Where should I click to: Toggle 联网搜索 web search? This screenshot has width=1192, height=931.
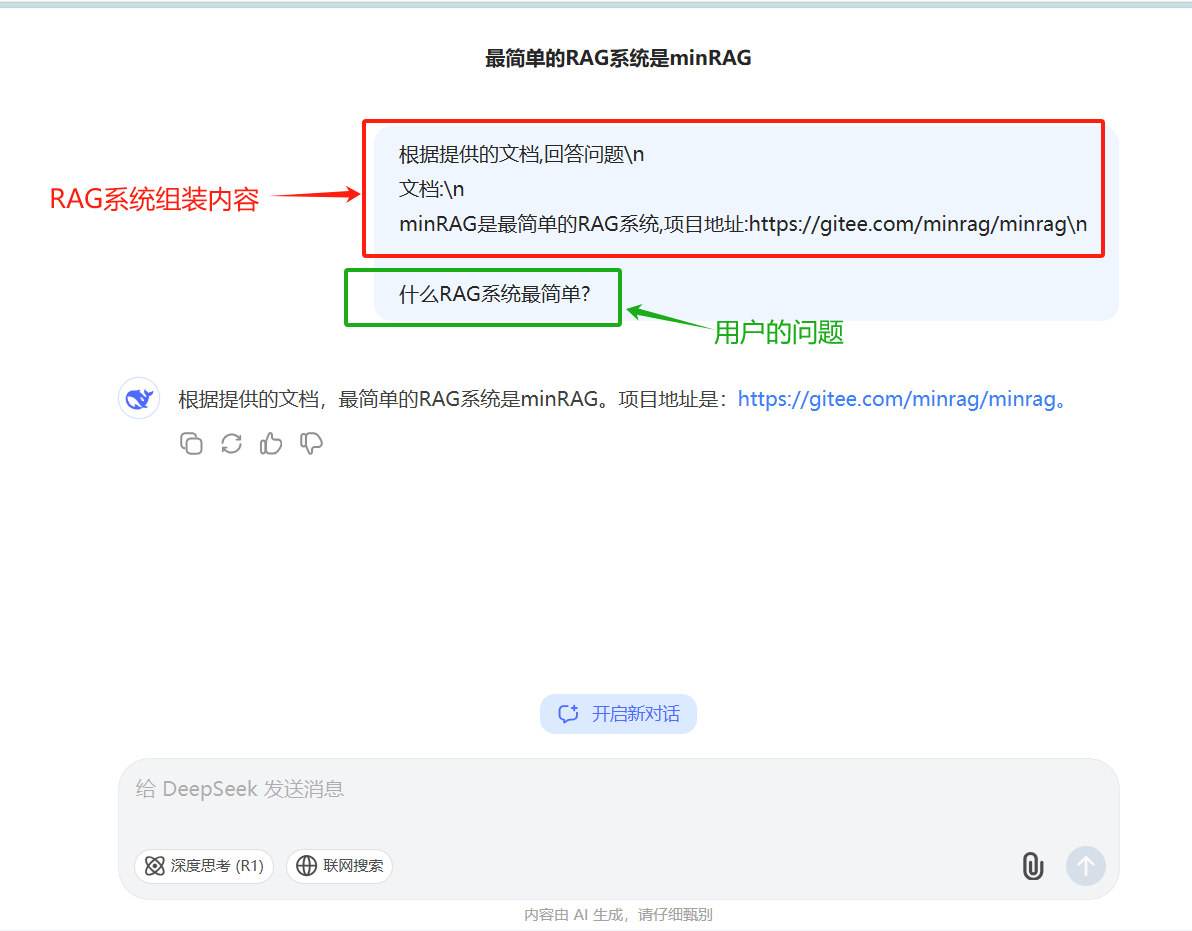[x=339, y=866]
